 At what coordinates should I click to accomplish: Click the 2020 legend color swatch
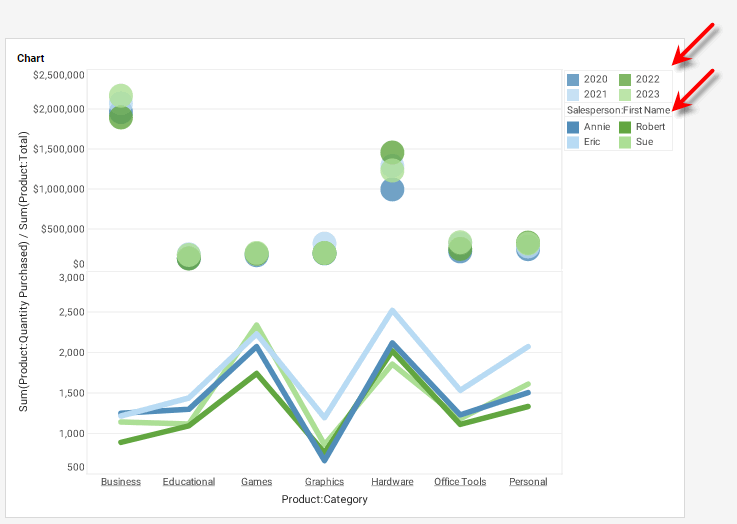(x=574, y=79)
